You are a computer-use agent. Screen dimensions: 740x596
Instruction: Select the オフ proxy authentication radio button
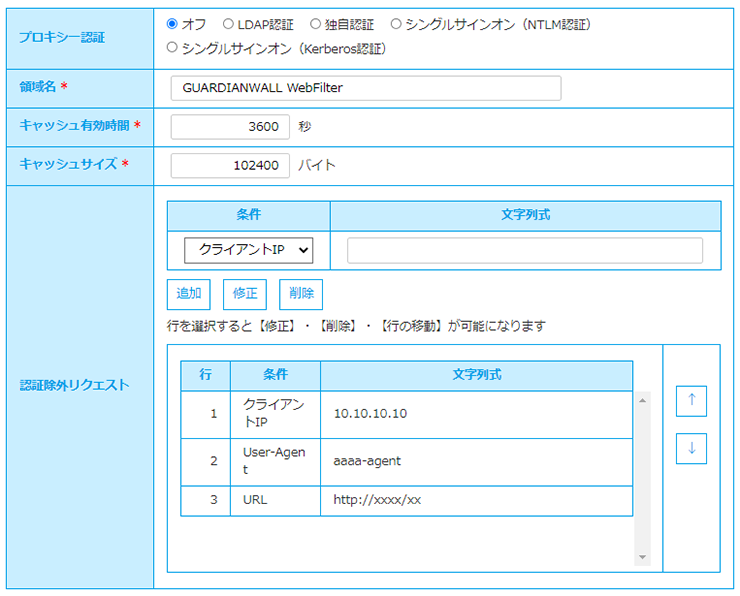(x=172, y=24)
